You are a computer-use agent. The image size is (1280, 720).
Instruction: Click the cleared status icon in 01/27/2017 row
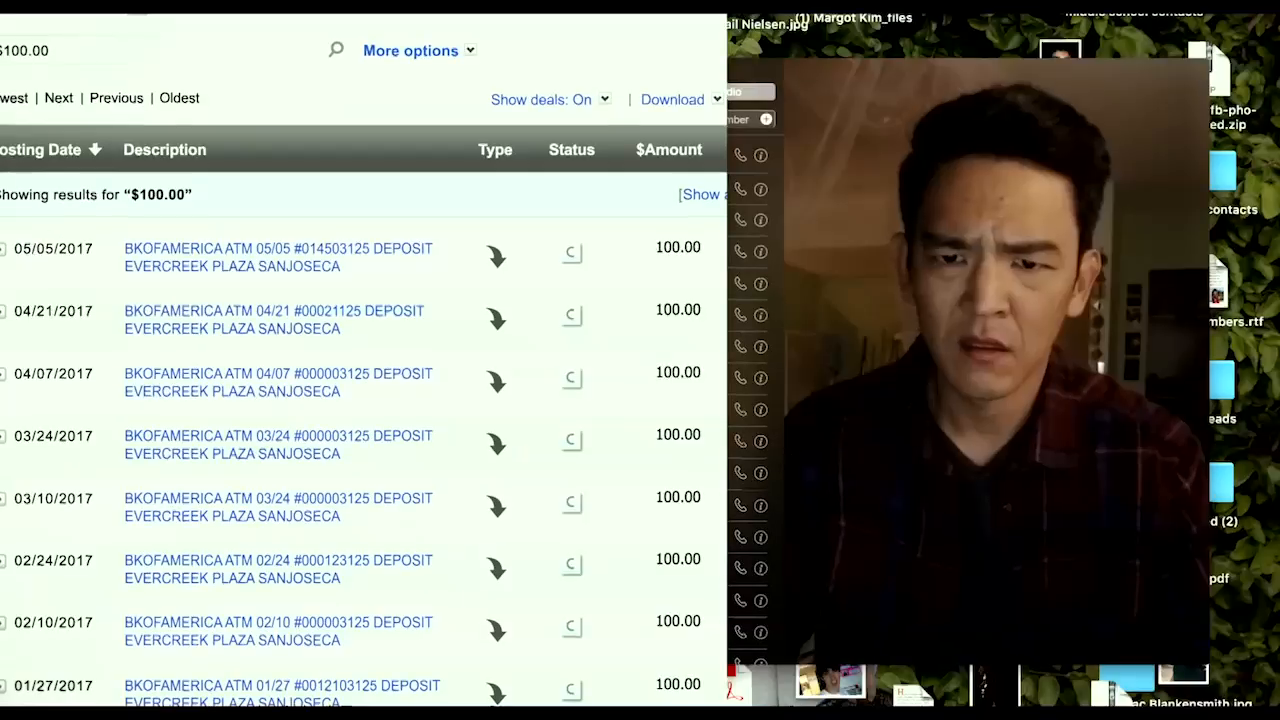click(572, 689)
